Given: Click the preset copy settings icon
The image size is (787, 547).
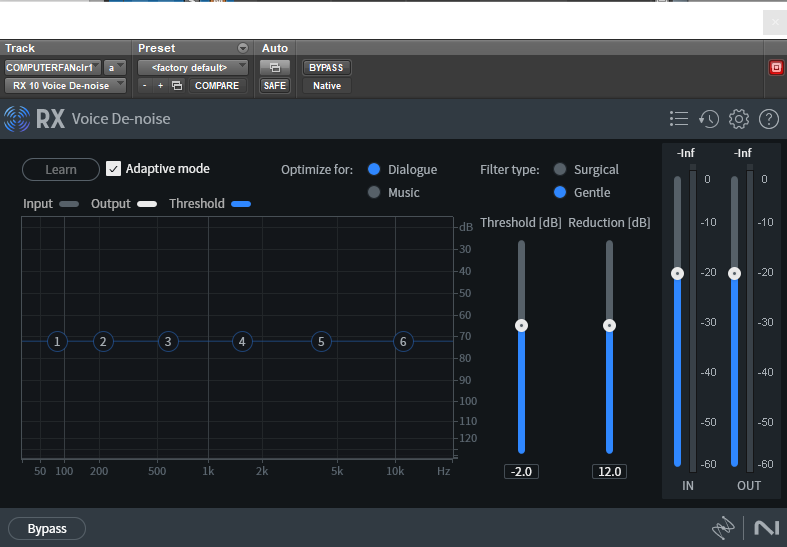Looking at the screenshot, I should click(x=177, y=86).
